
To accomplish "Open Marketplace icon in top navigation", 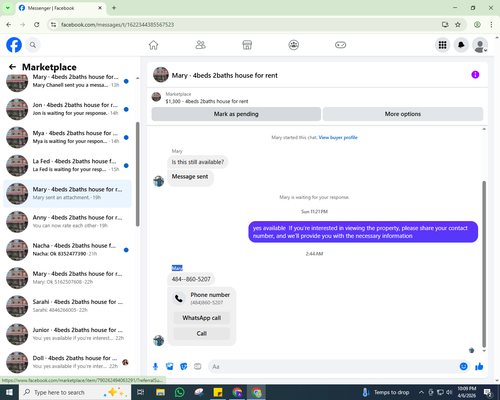I will [x=247, y=45].
